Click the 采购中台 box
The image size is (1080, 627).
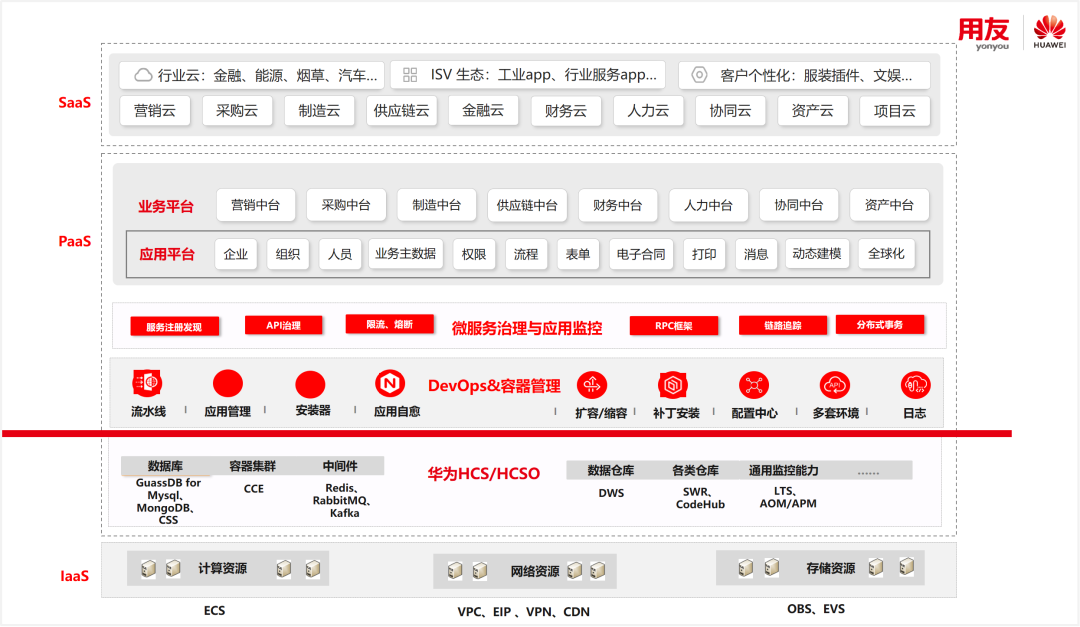click(346, 205)
